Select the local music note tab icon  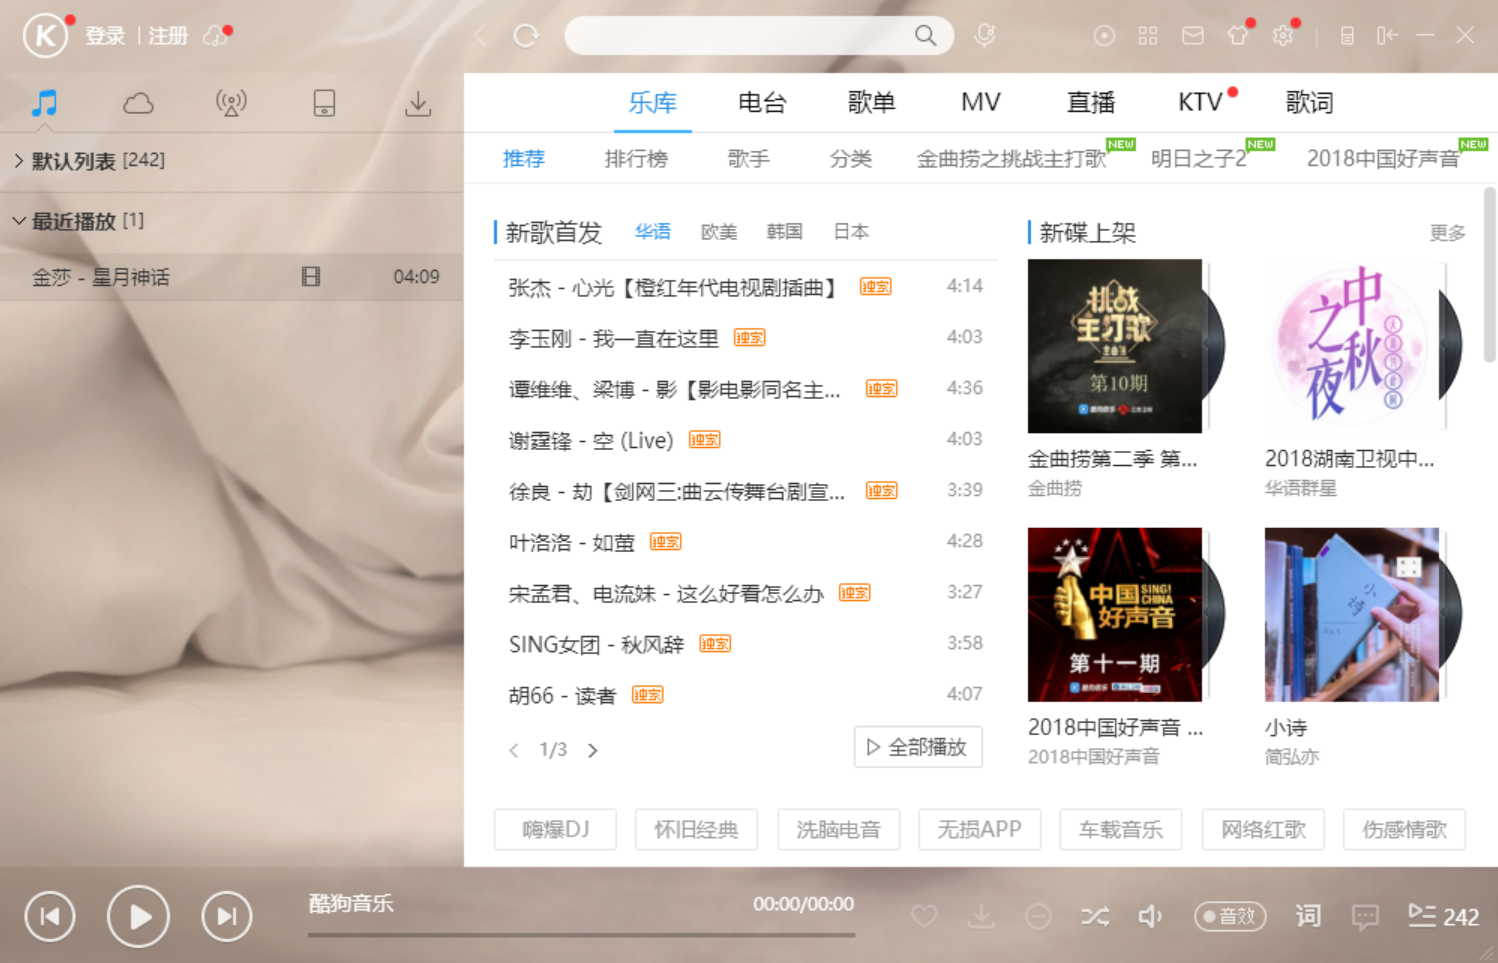pyautogui.click(x=44, y=102)
